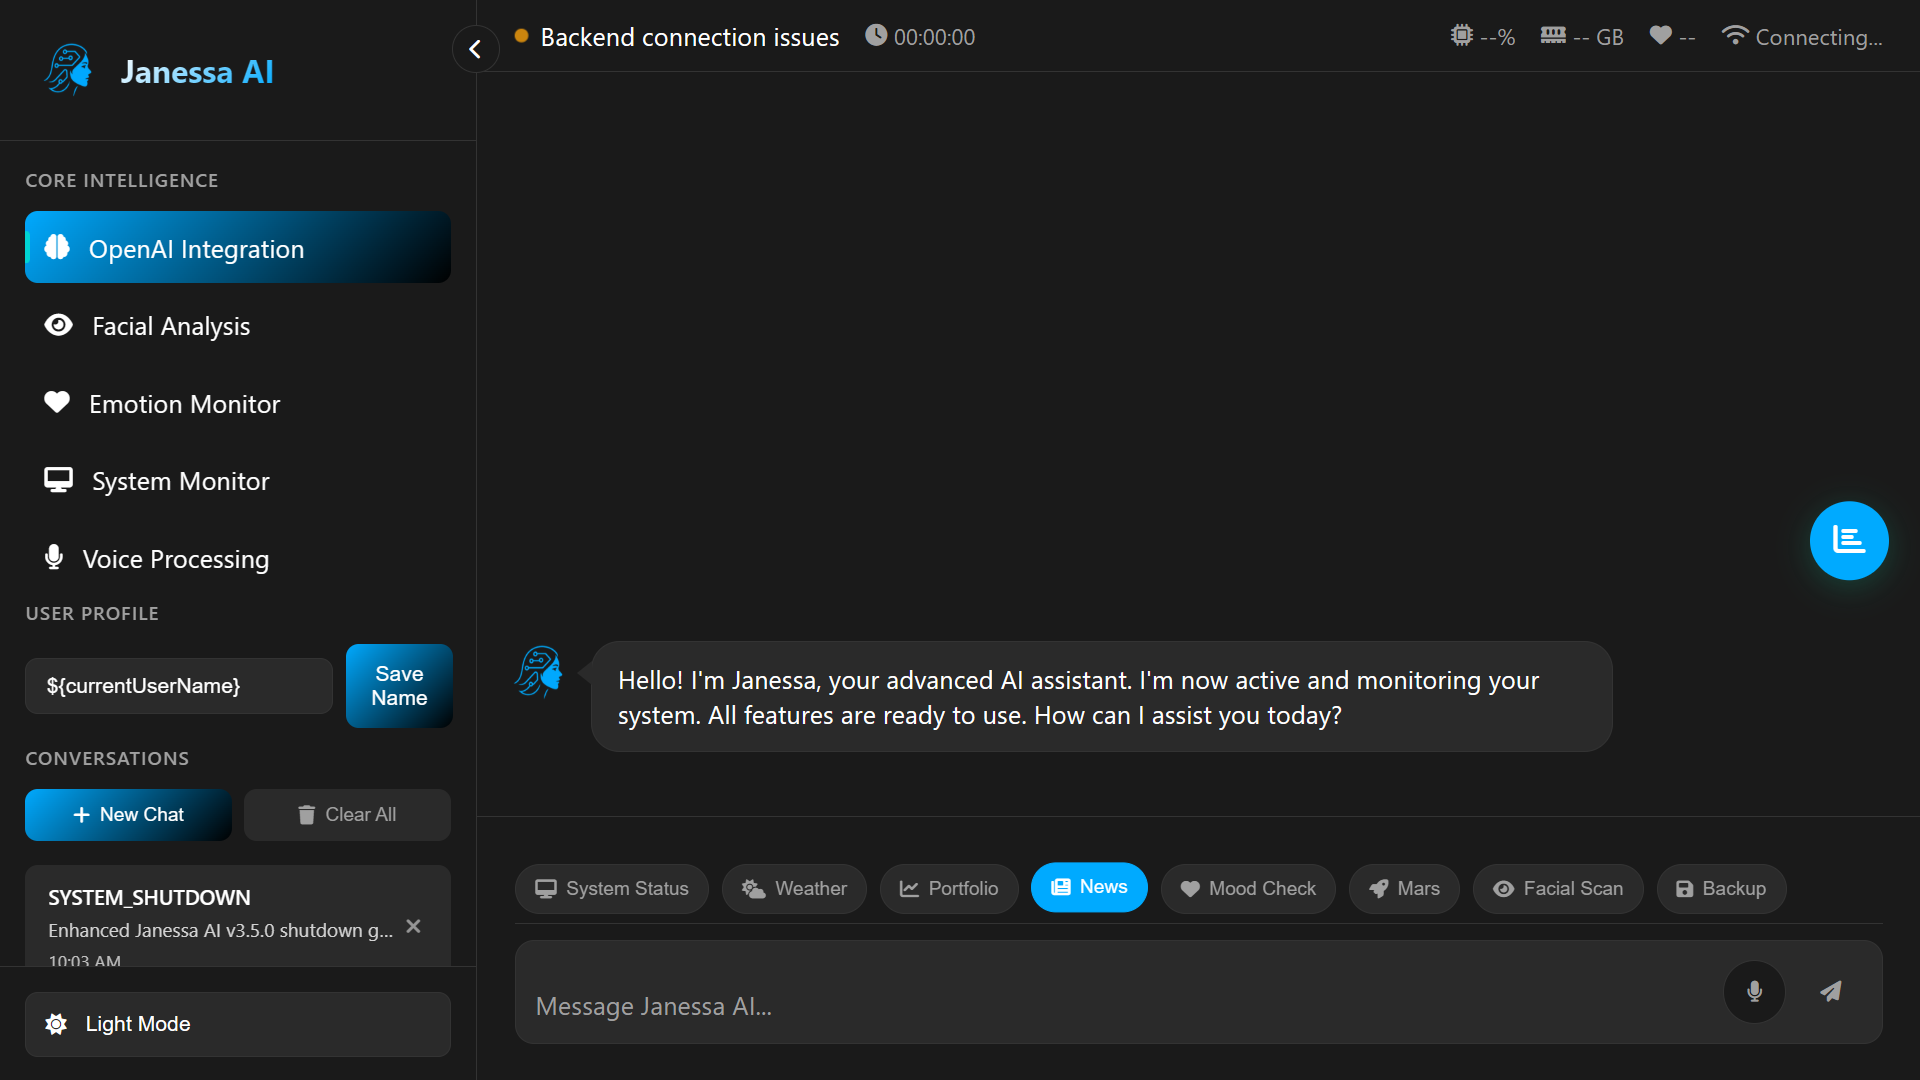The height and width of the screenshot is (1080, 1920).
Task: Click the heart status icon in header
Action: click(1660, 36)
